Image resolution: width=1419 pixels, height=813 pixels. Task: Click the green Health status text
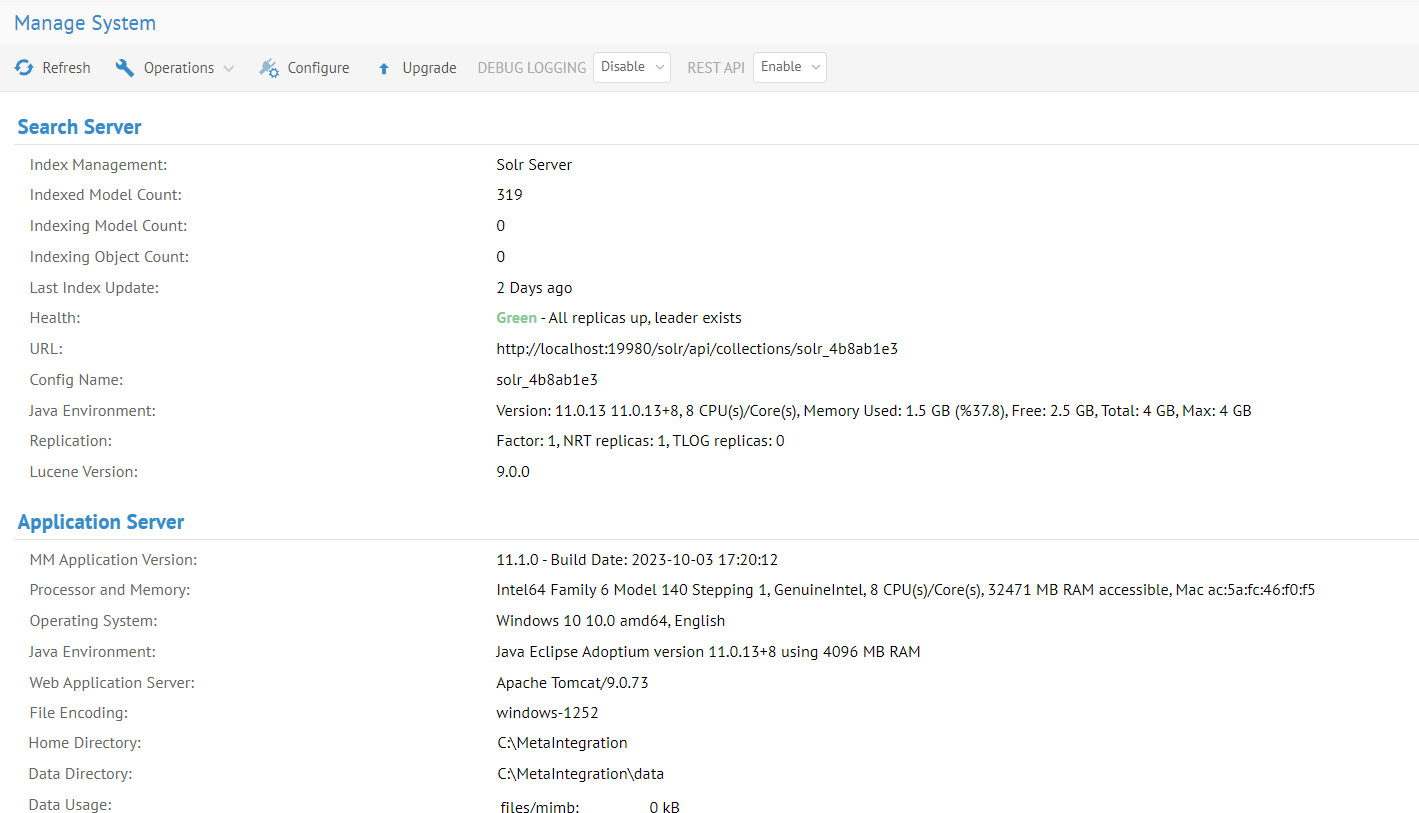click(x=516, y=318)
